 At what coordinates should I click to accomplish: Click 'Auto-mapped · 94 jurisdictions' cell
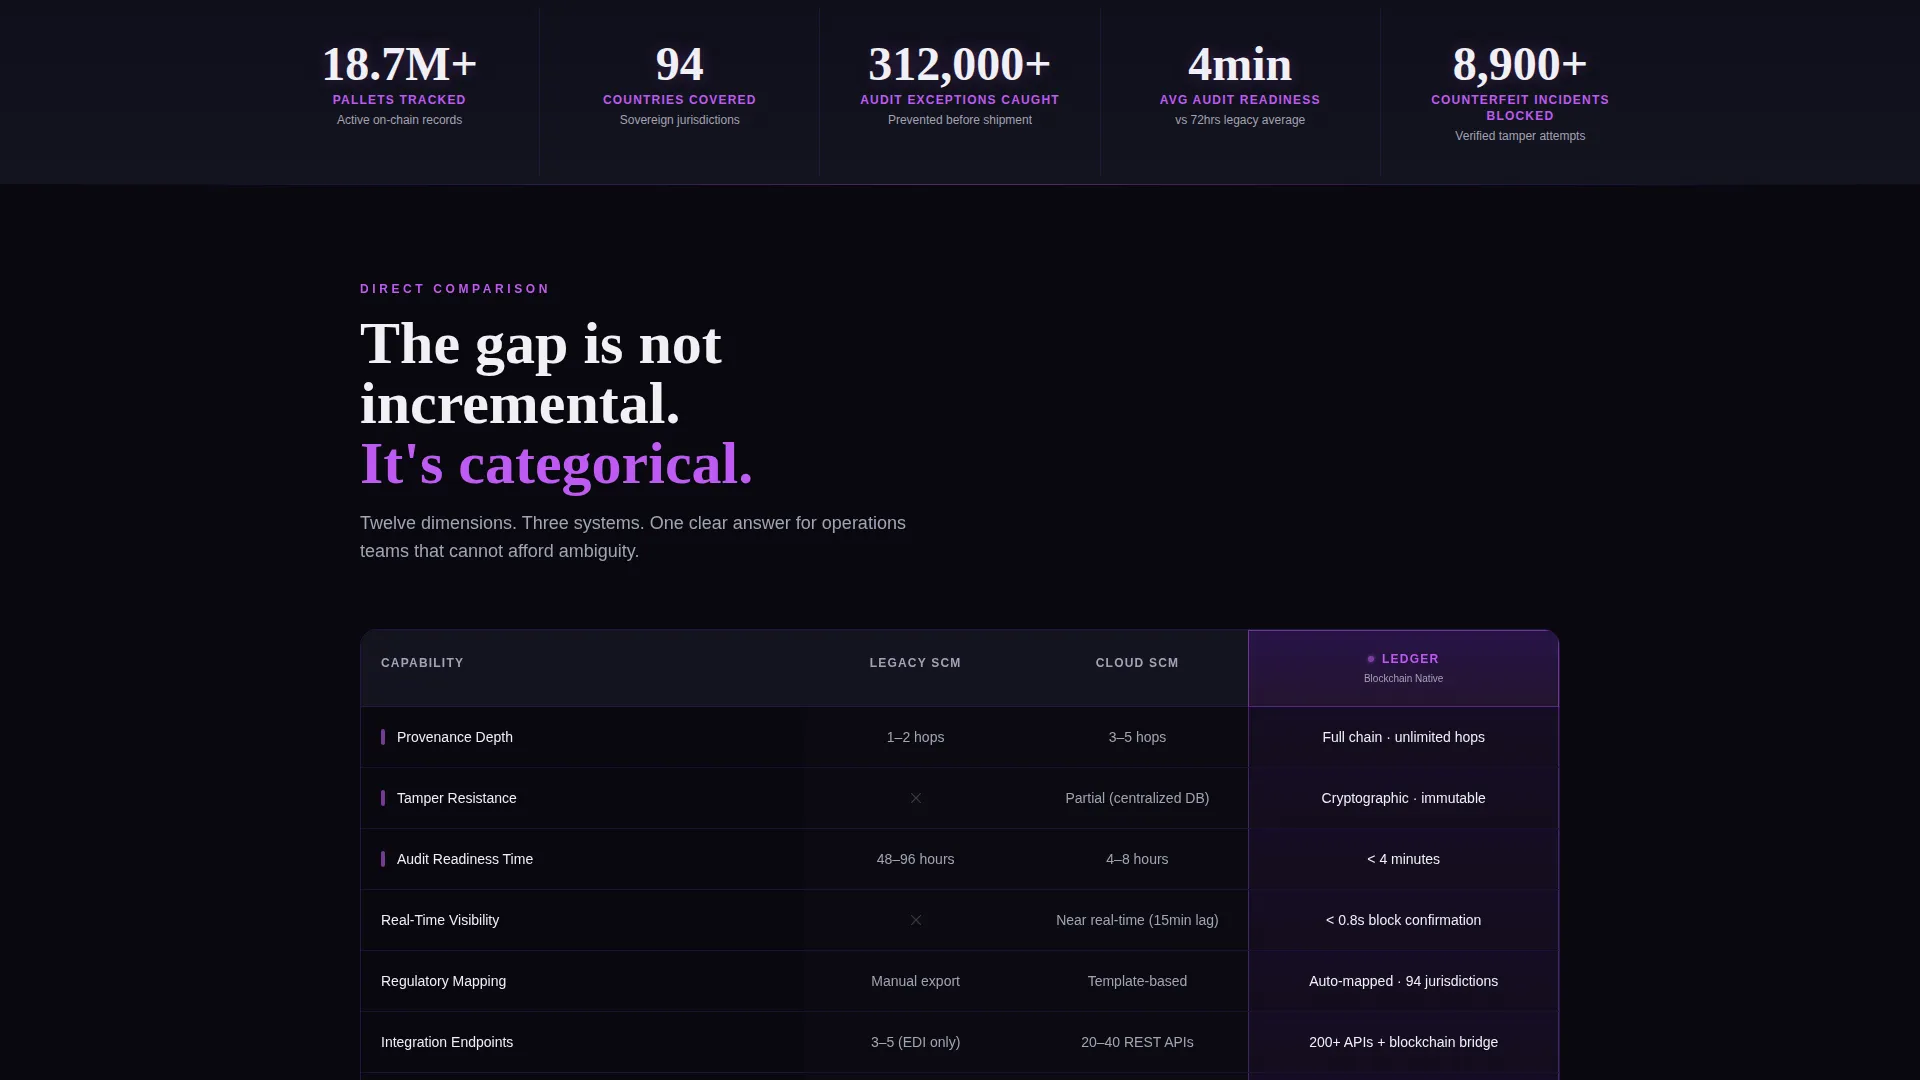click(x=1403, y=981)
